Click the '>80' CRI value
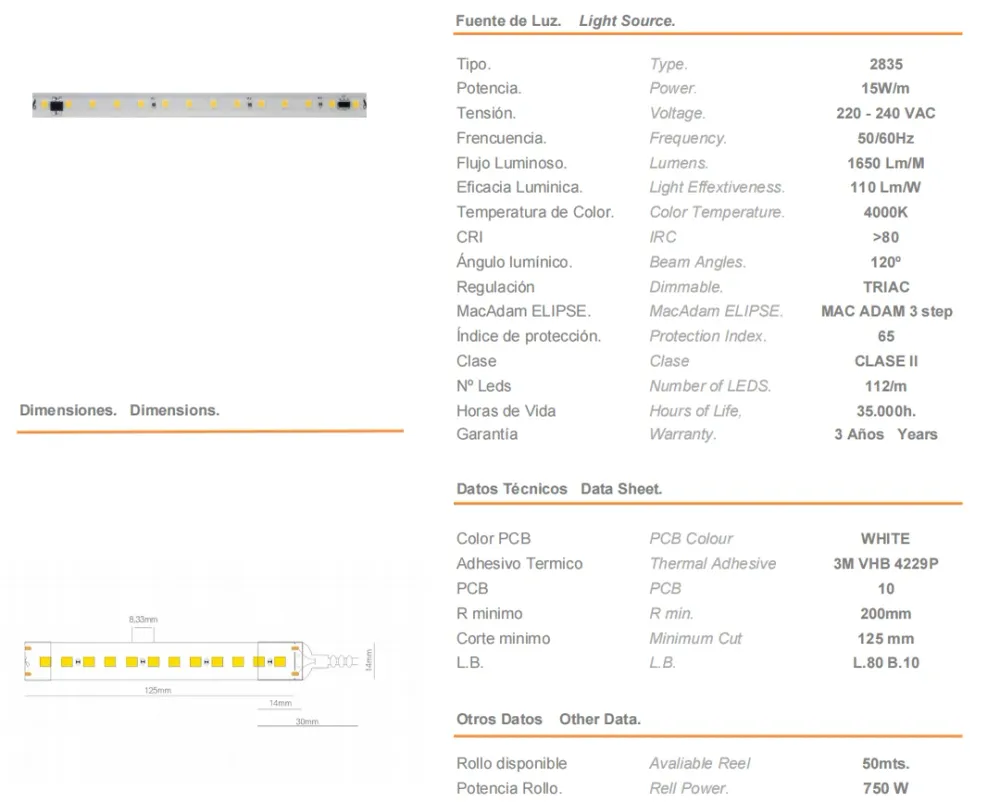Viewport: 1000px width, 802px height. 885,237
